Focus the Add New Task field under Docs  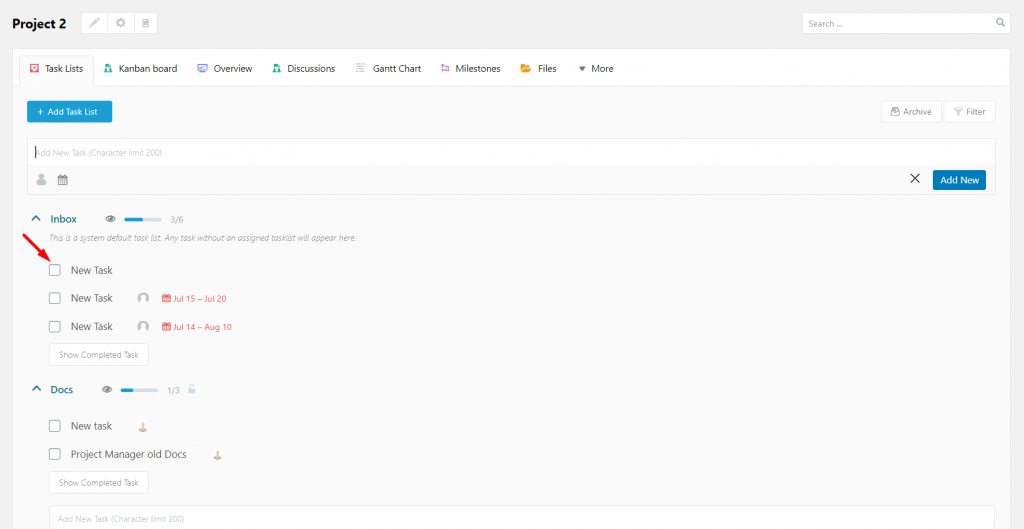click(x=522, y=518)
